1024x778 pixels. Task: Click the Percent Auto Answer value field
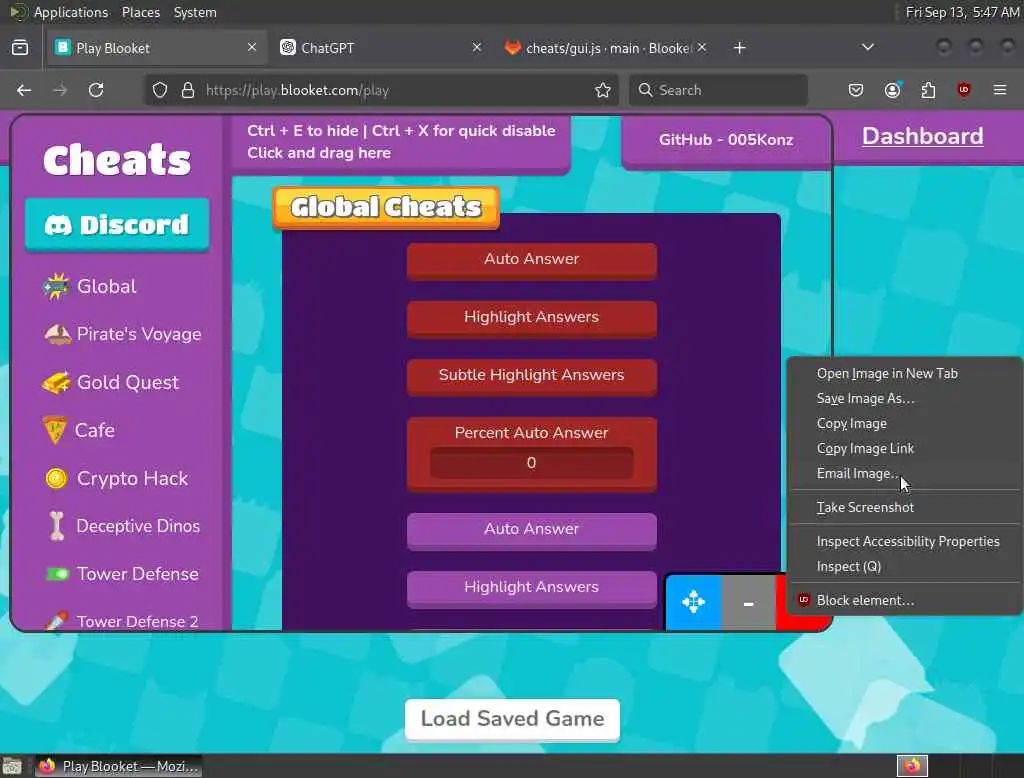click(x=532, y=462)
